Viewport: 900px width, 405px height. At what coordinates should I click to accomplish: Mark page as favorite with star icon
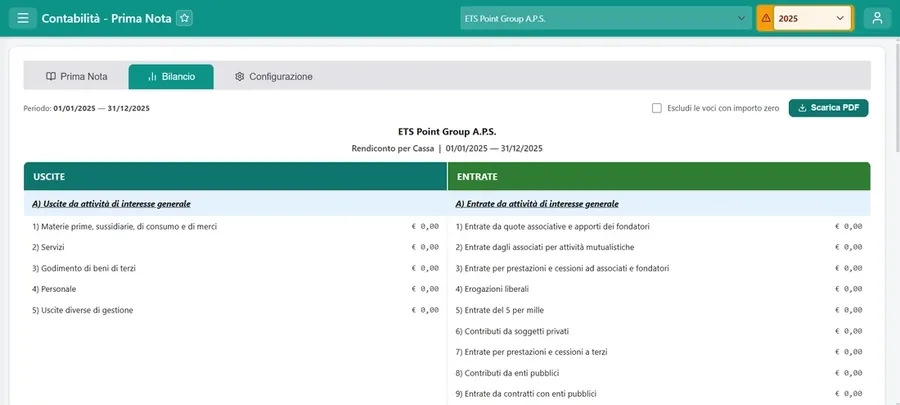(184, 18)
